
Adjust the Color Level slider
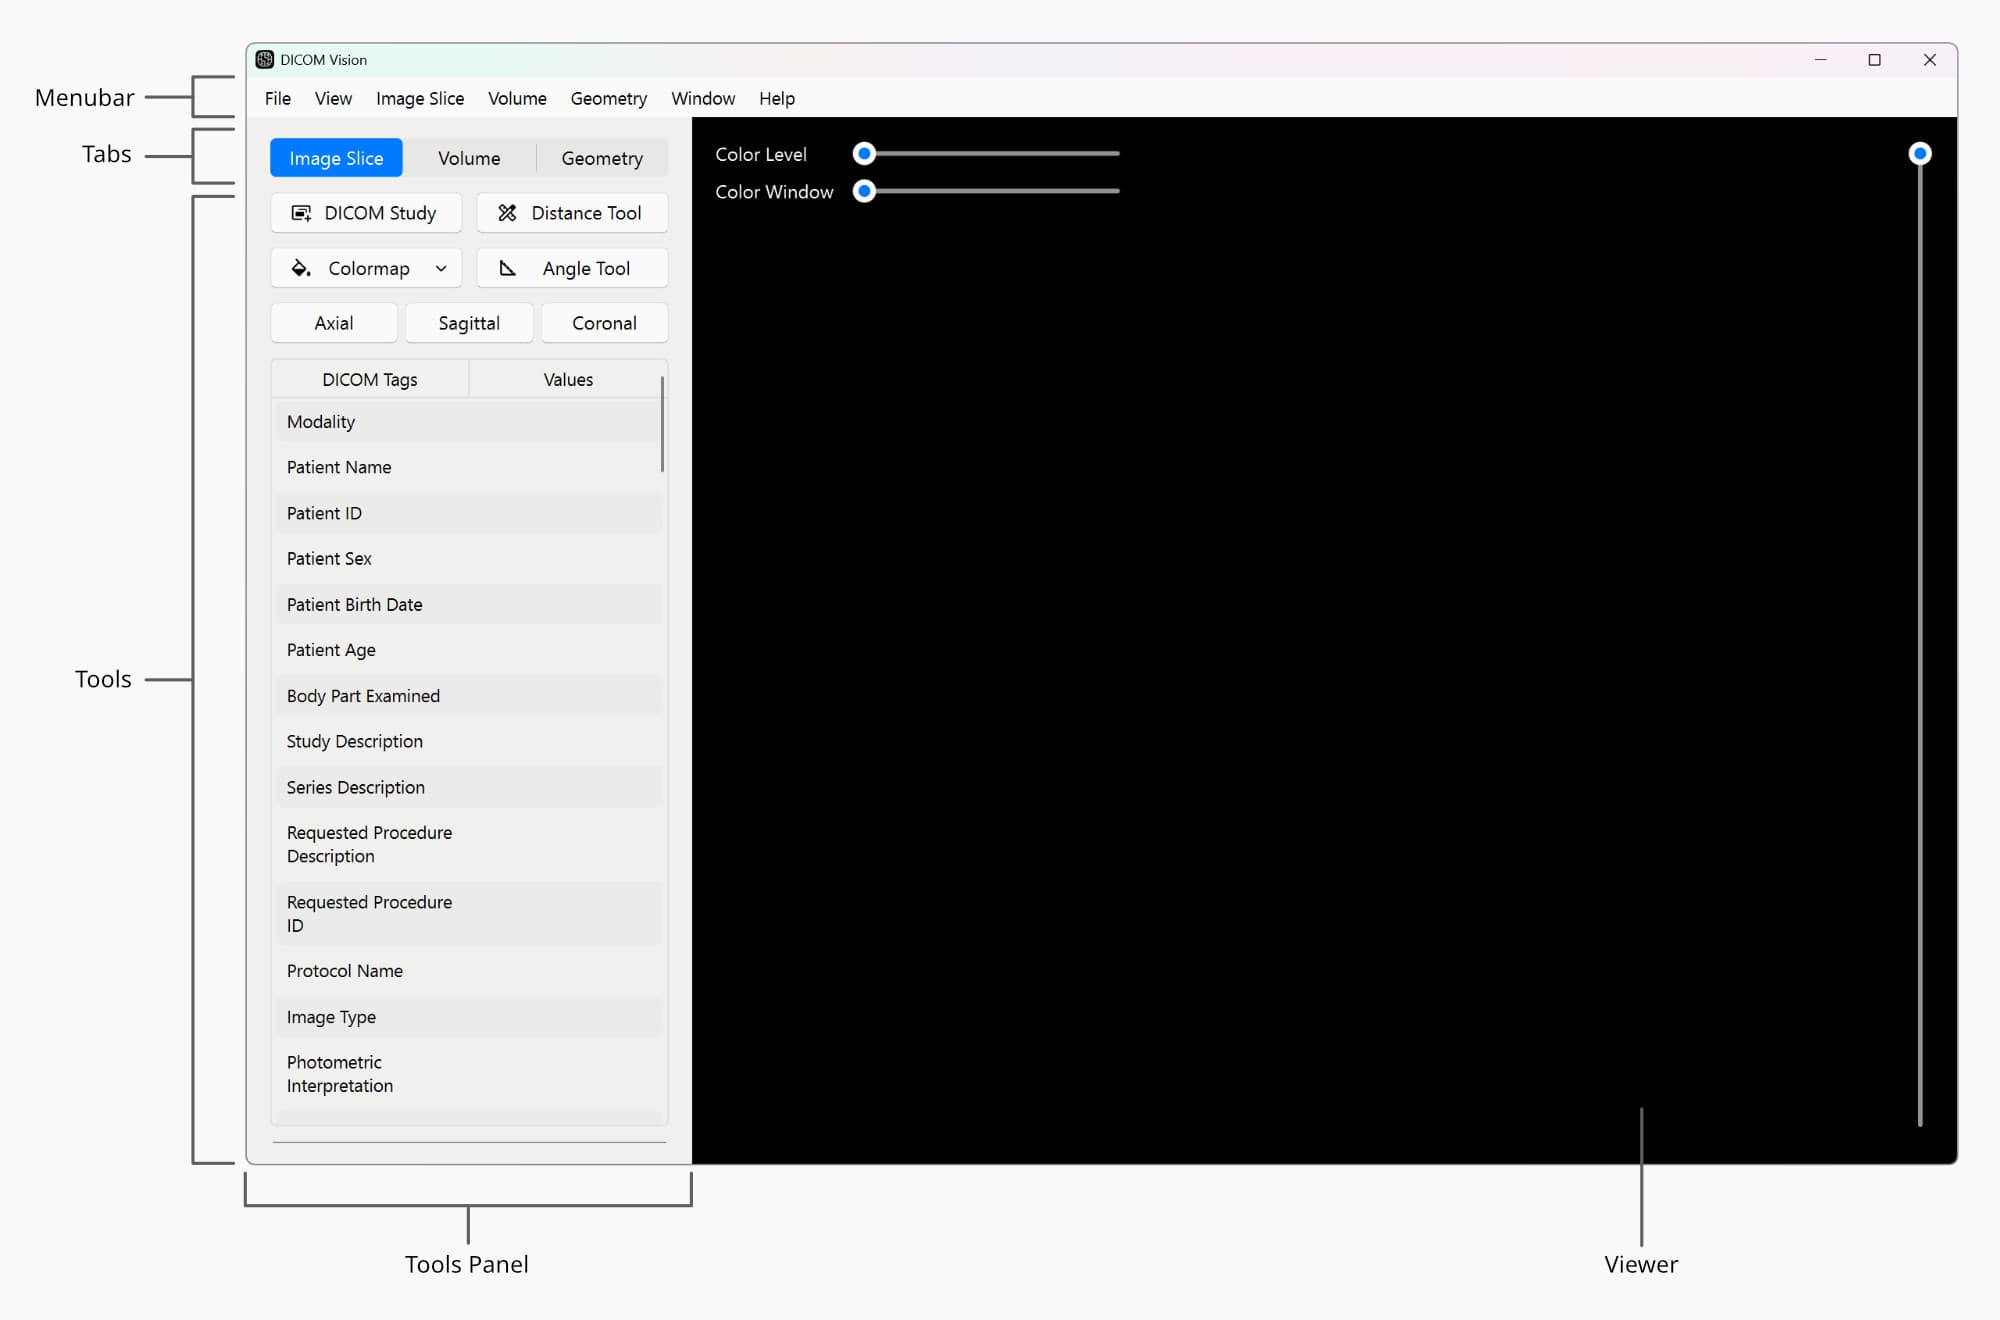click(x=864, y=153)
